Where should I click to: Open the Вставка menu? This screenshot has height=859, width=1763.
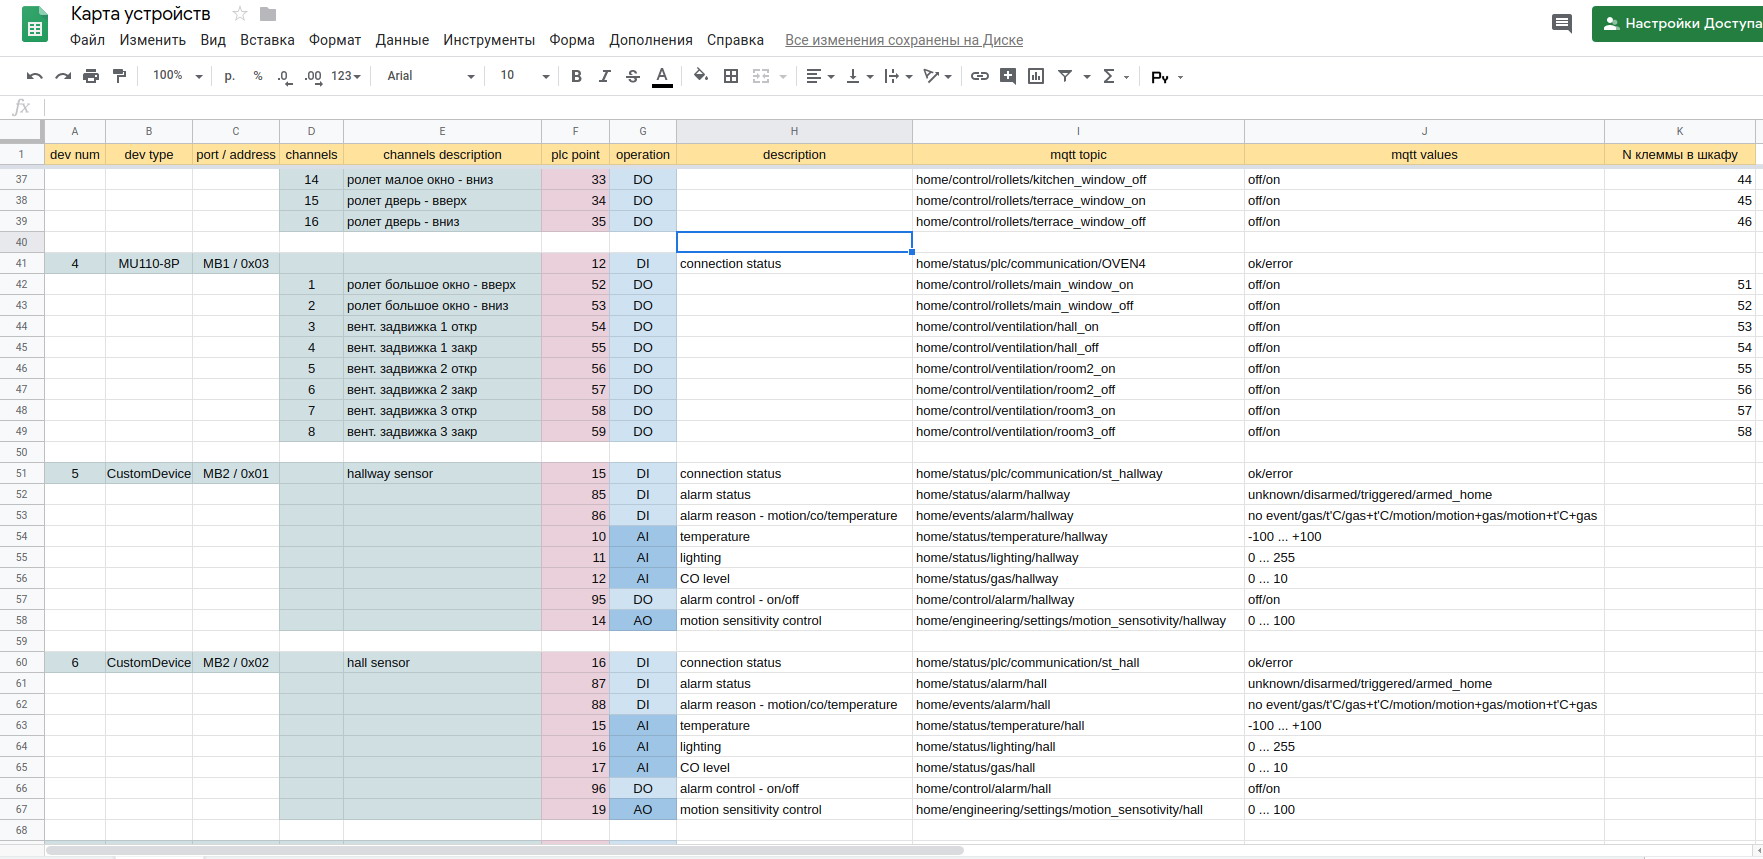click(x=267, y=40)
